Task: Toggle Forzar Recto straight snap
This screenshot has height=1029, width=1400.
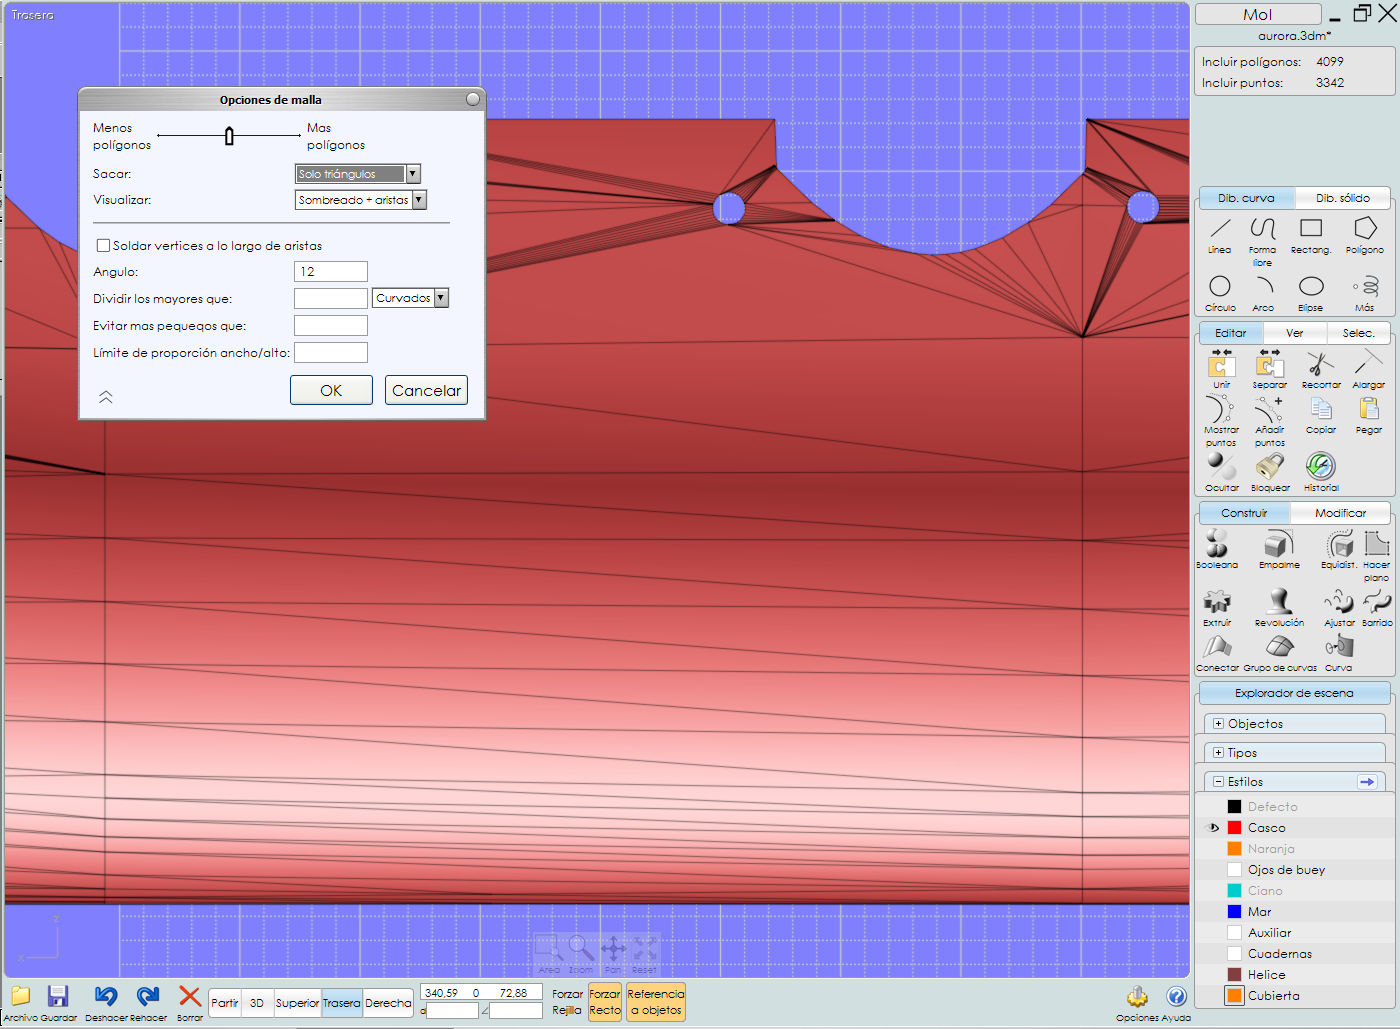Action: click(605, 1002)
